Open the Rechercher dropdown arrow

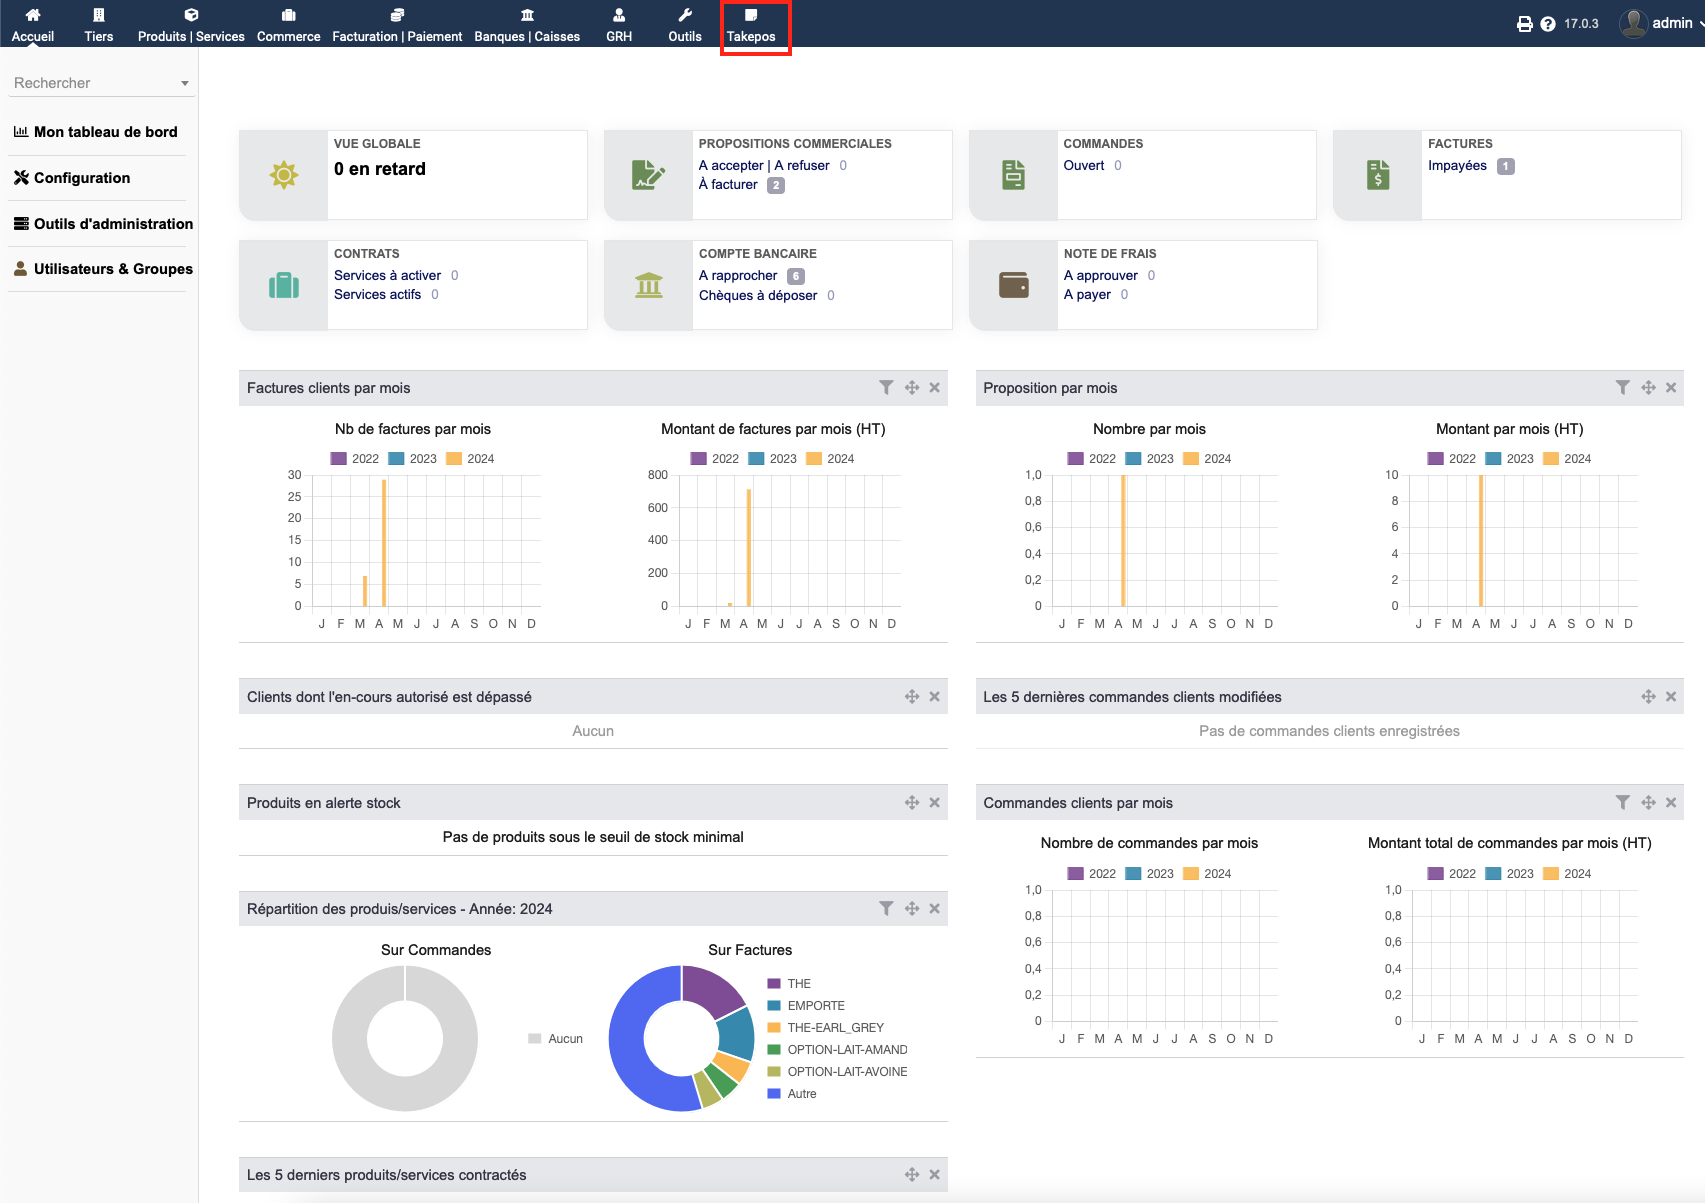185,84
